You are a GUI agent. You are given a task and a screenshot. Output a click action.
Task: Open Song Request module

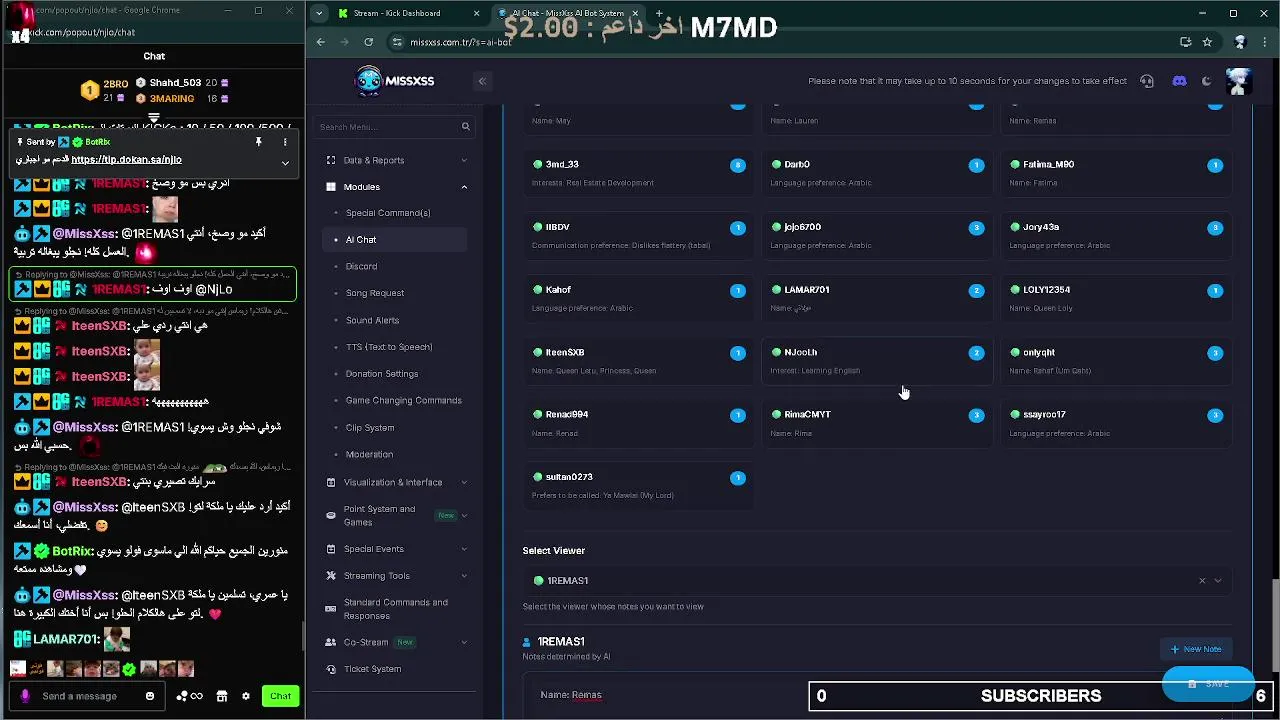[375, 293]
